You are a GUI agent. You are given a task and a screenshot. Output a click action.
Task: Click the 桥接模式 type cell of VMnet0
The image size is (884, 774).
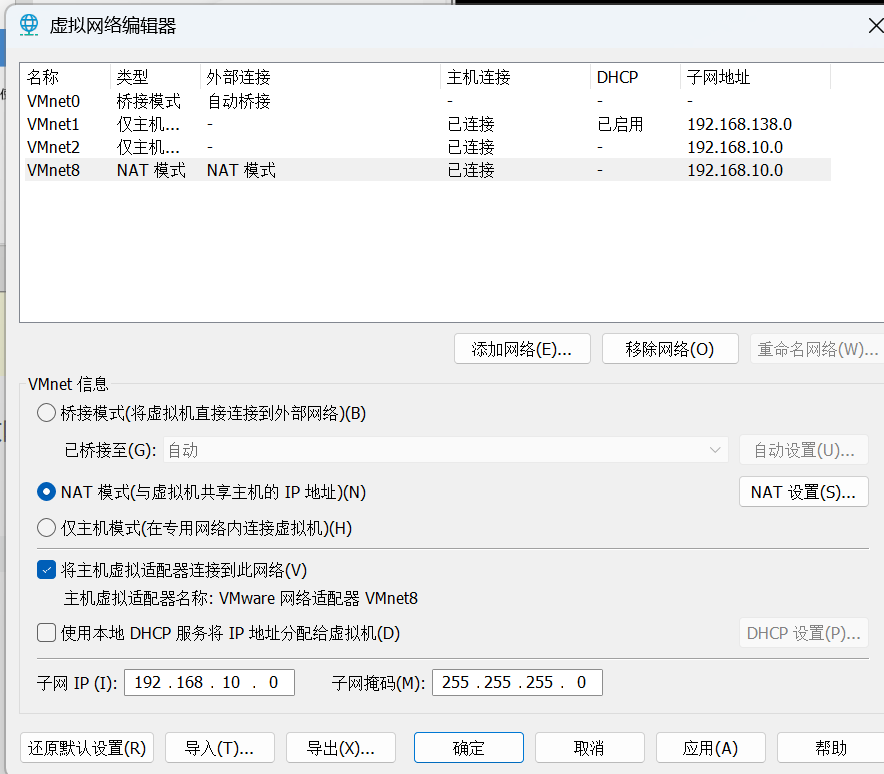pos(148,101)
